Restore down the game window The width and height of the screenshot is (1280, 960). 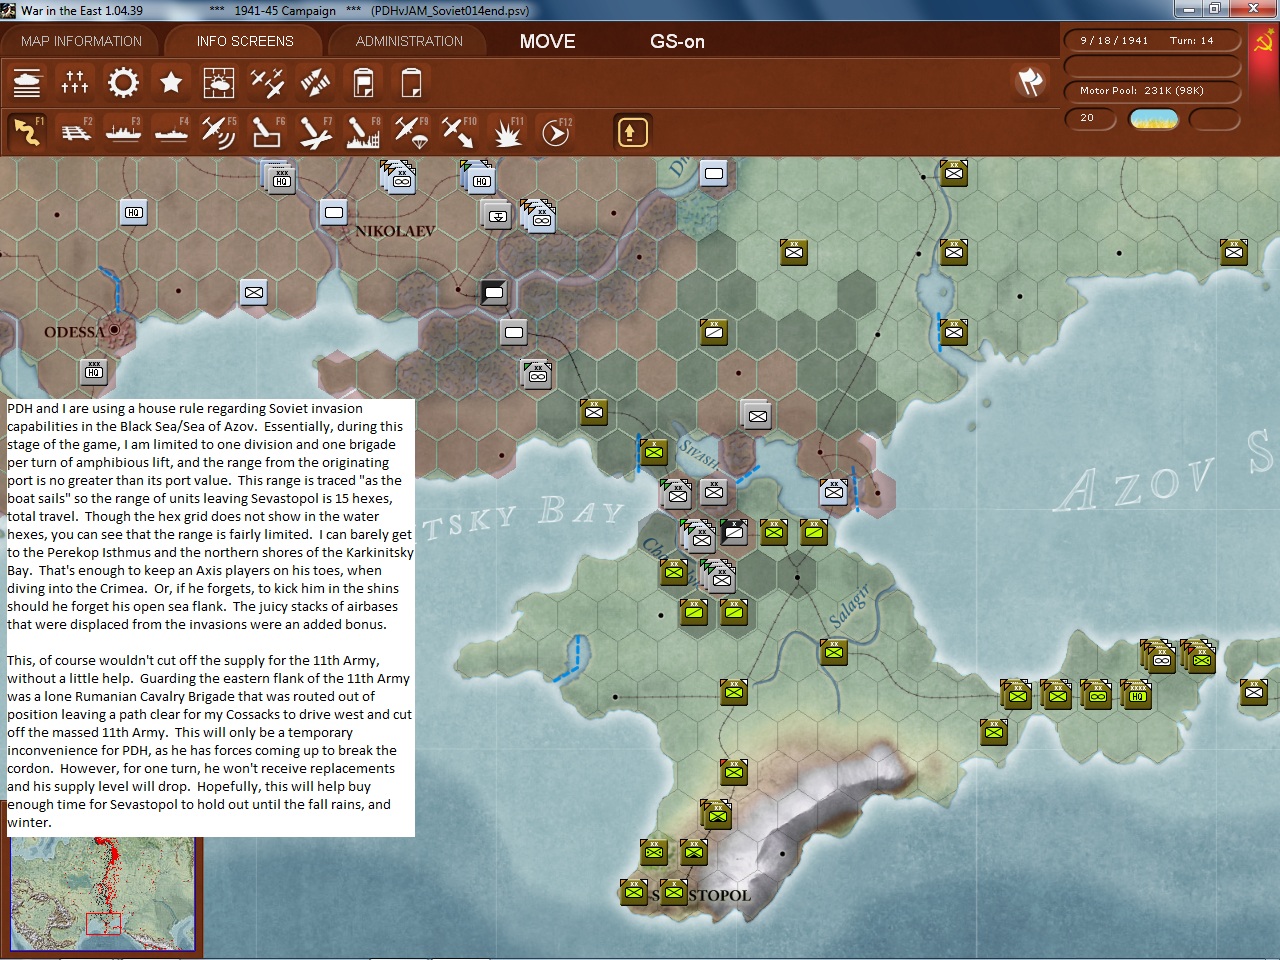click(1215, 9)
